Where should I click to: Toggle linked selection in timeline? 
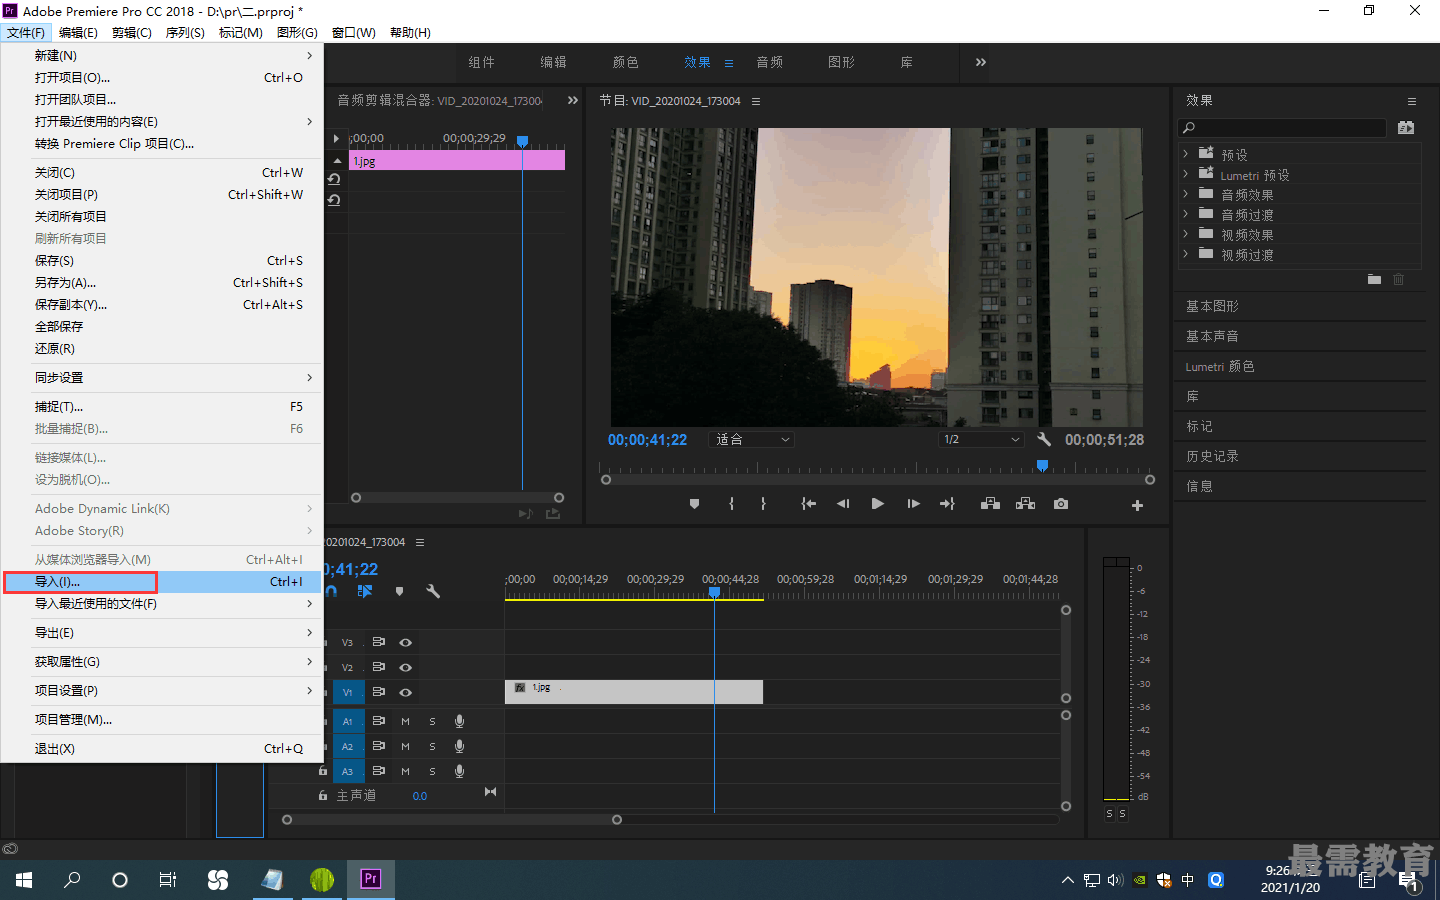365,591
